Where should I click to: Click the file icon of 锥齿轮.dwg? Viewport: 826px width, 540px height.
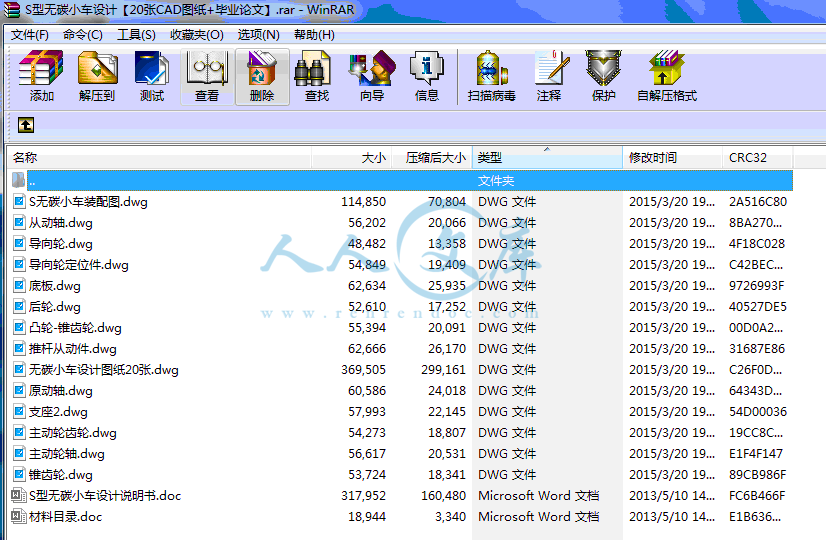point(19,474)
